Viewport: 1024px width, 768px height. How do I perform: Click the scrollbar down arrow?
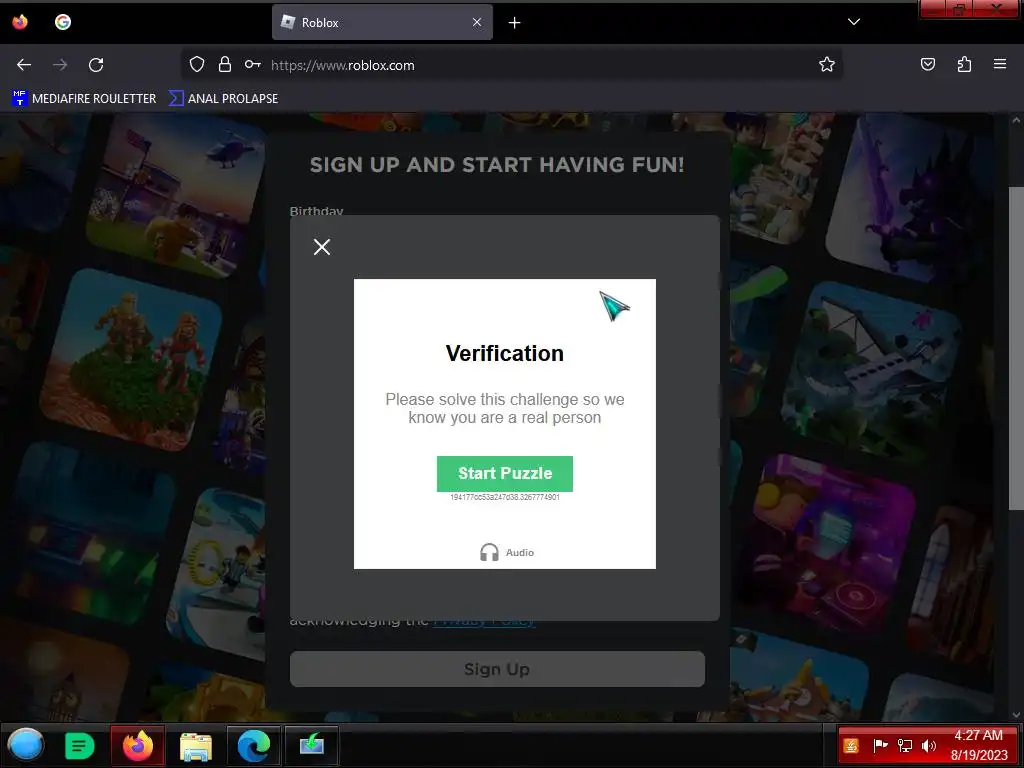[1016, 715]
